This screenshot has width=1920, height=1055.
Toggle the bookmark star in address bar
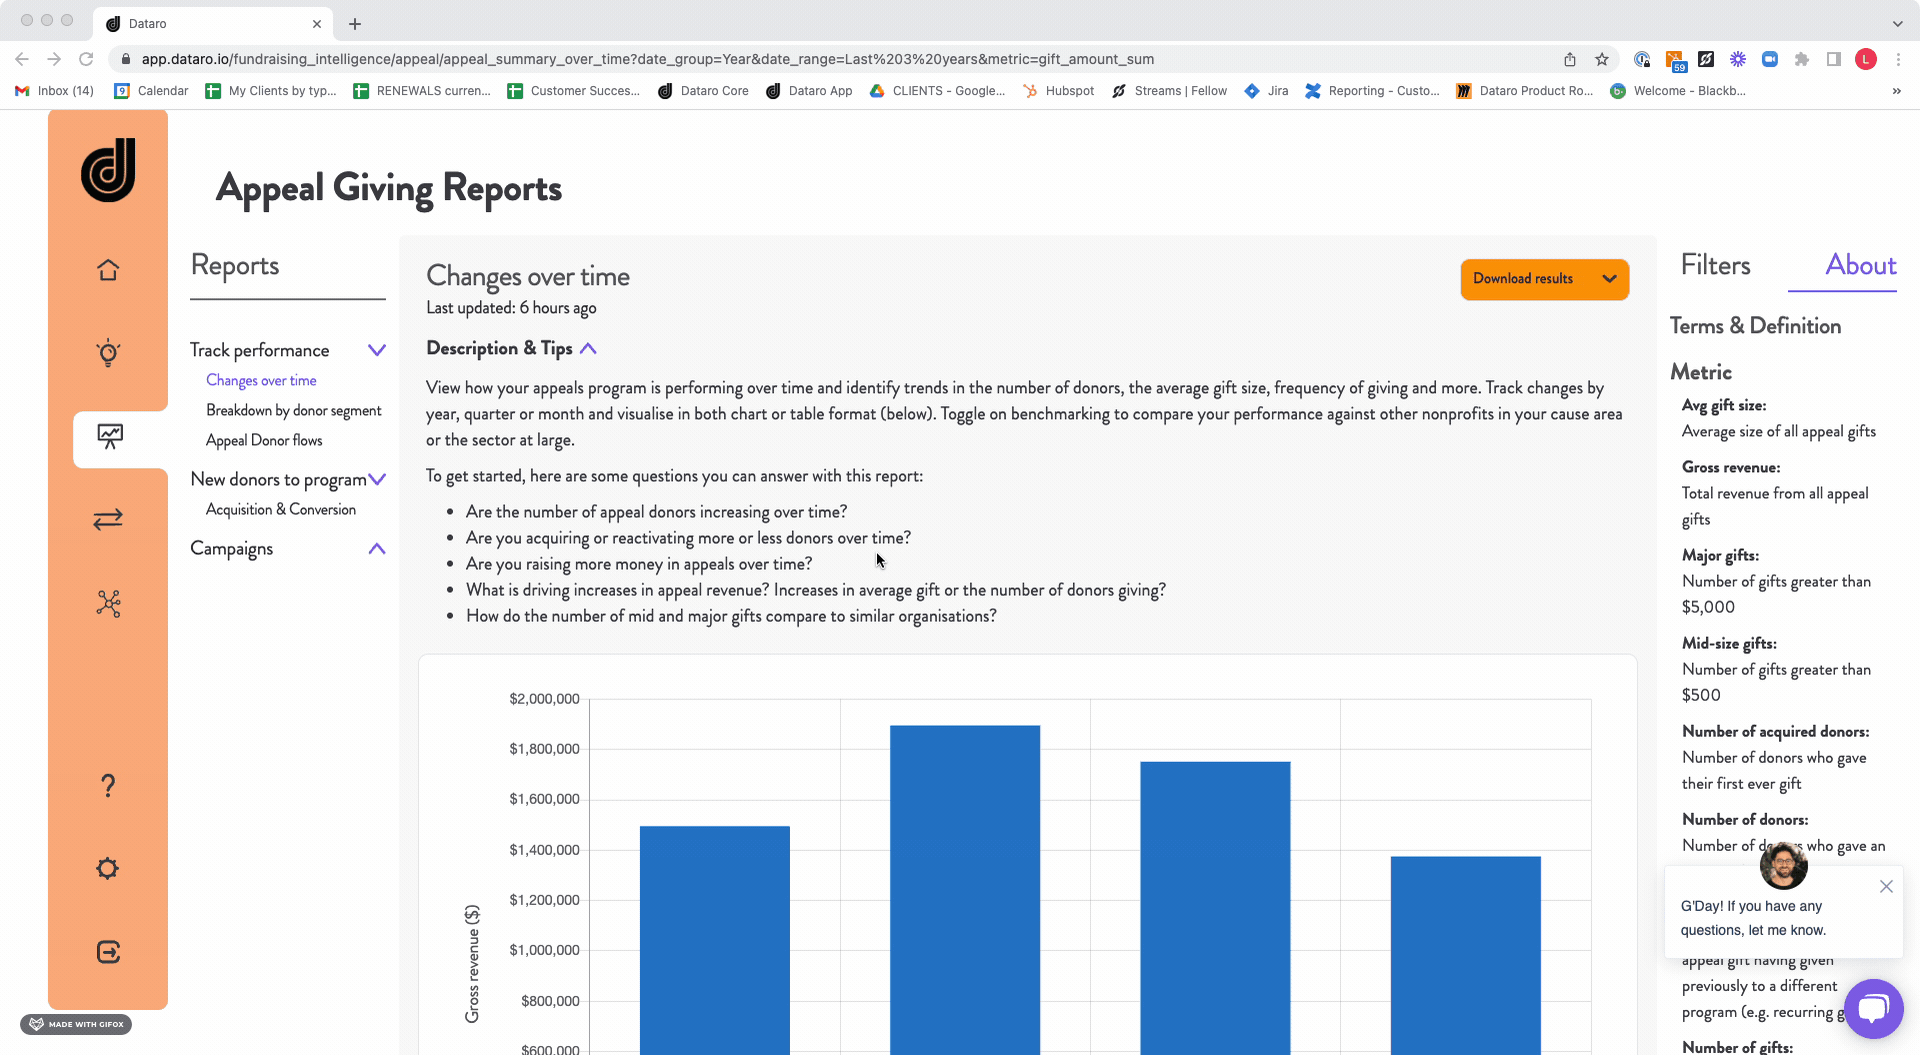pyautogui.click(x=1602, y=59)
